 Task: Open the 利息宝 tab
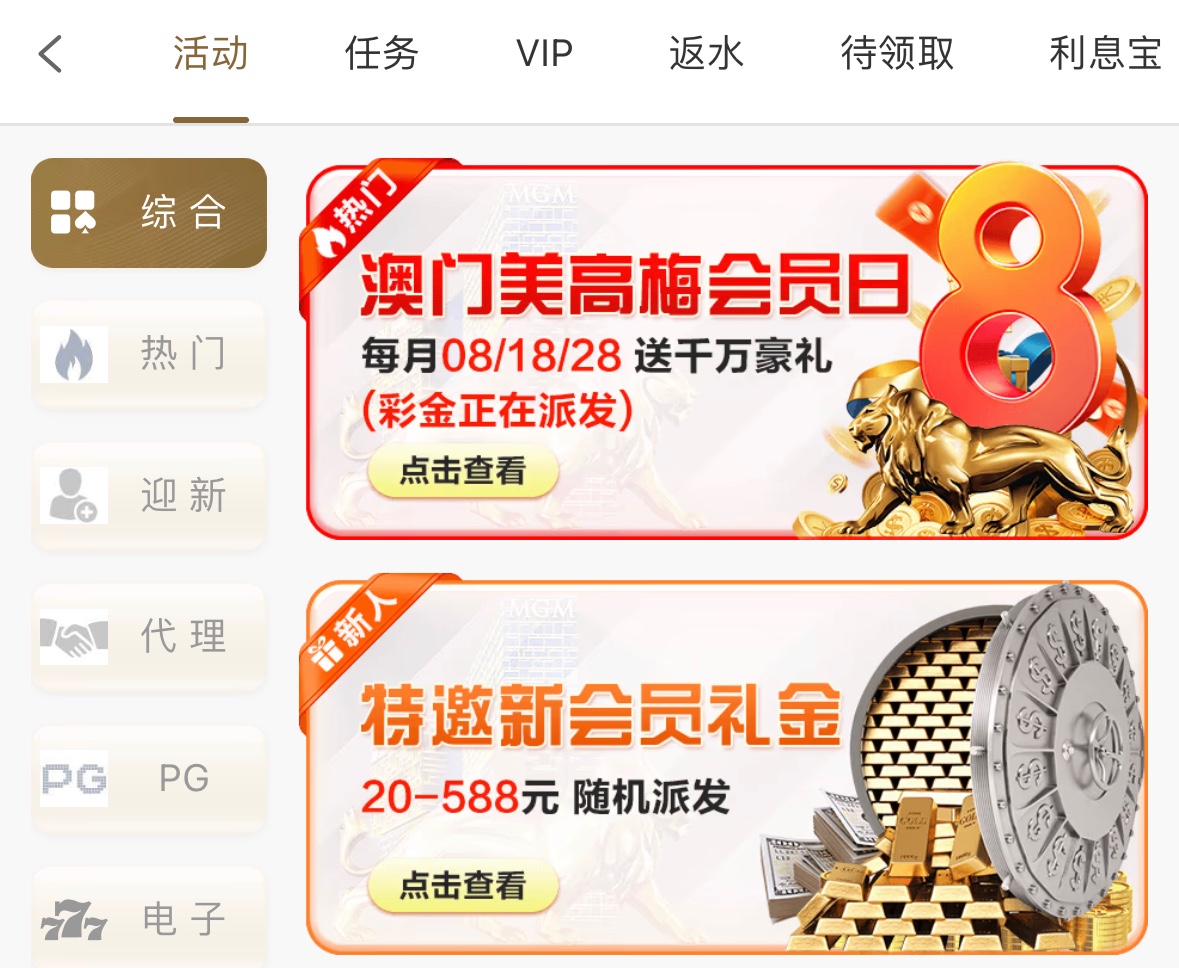coord(1105,54)
